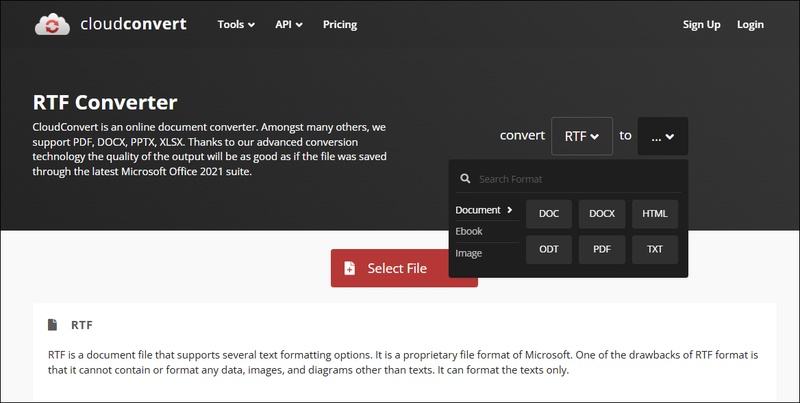This screenshot has width=800, height=403.
Task: Choose DOCX as target format
Action: 602,214
